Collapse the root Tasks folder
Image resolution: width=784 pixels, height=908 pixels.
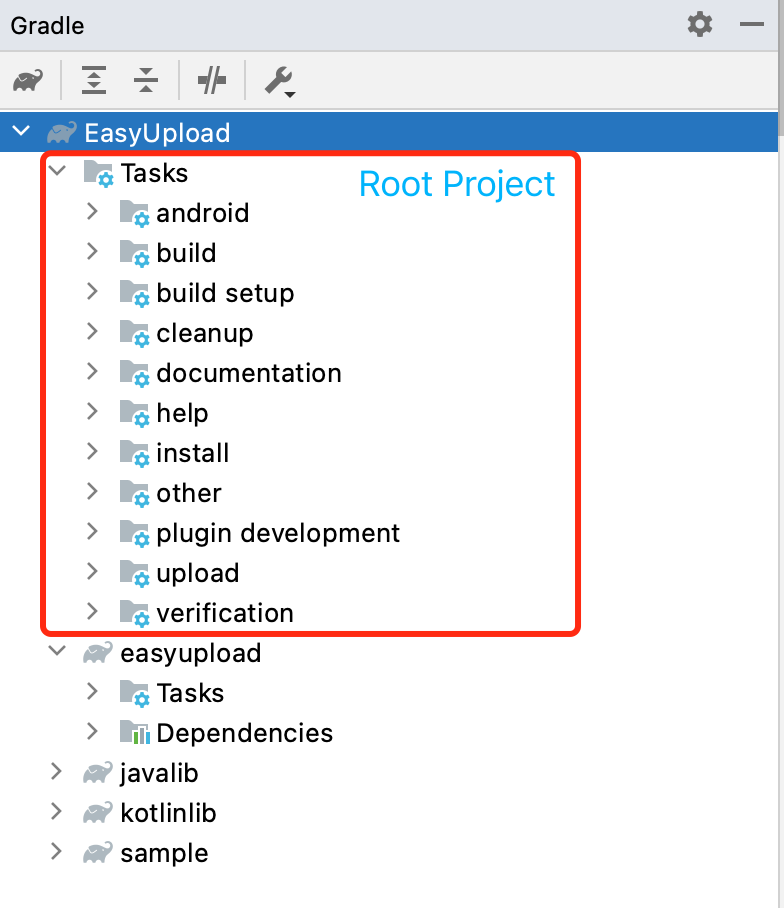[x=57, y=170]
